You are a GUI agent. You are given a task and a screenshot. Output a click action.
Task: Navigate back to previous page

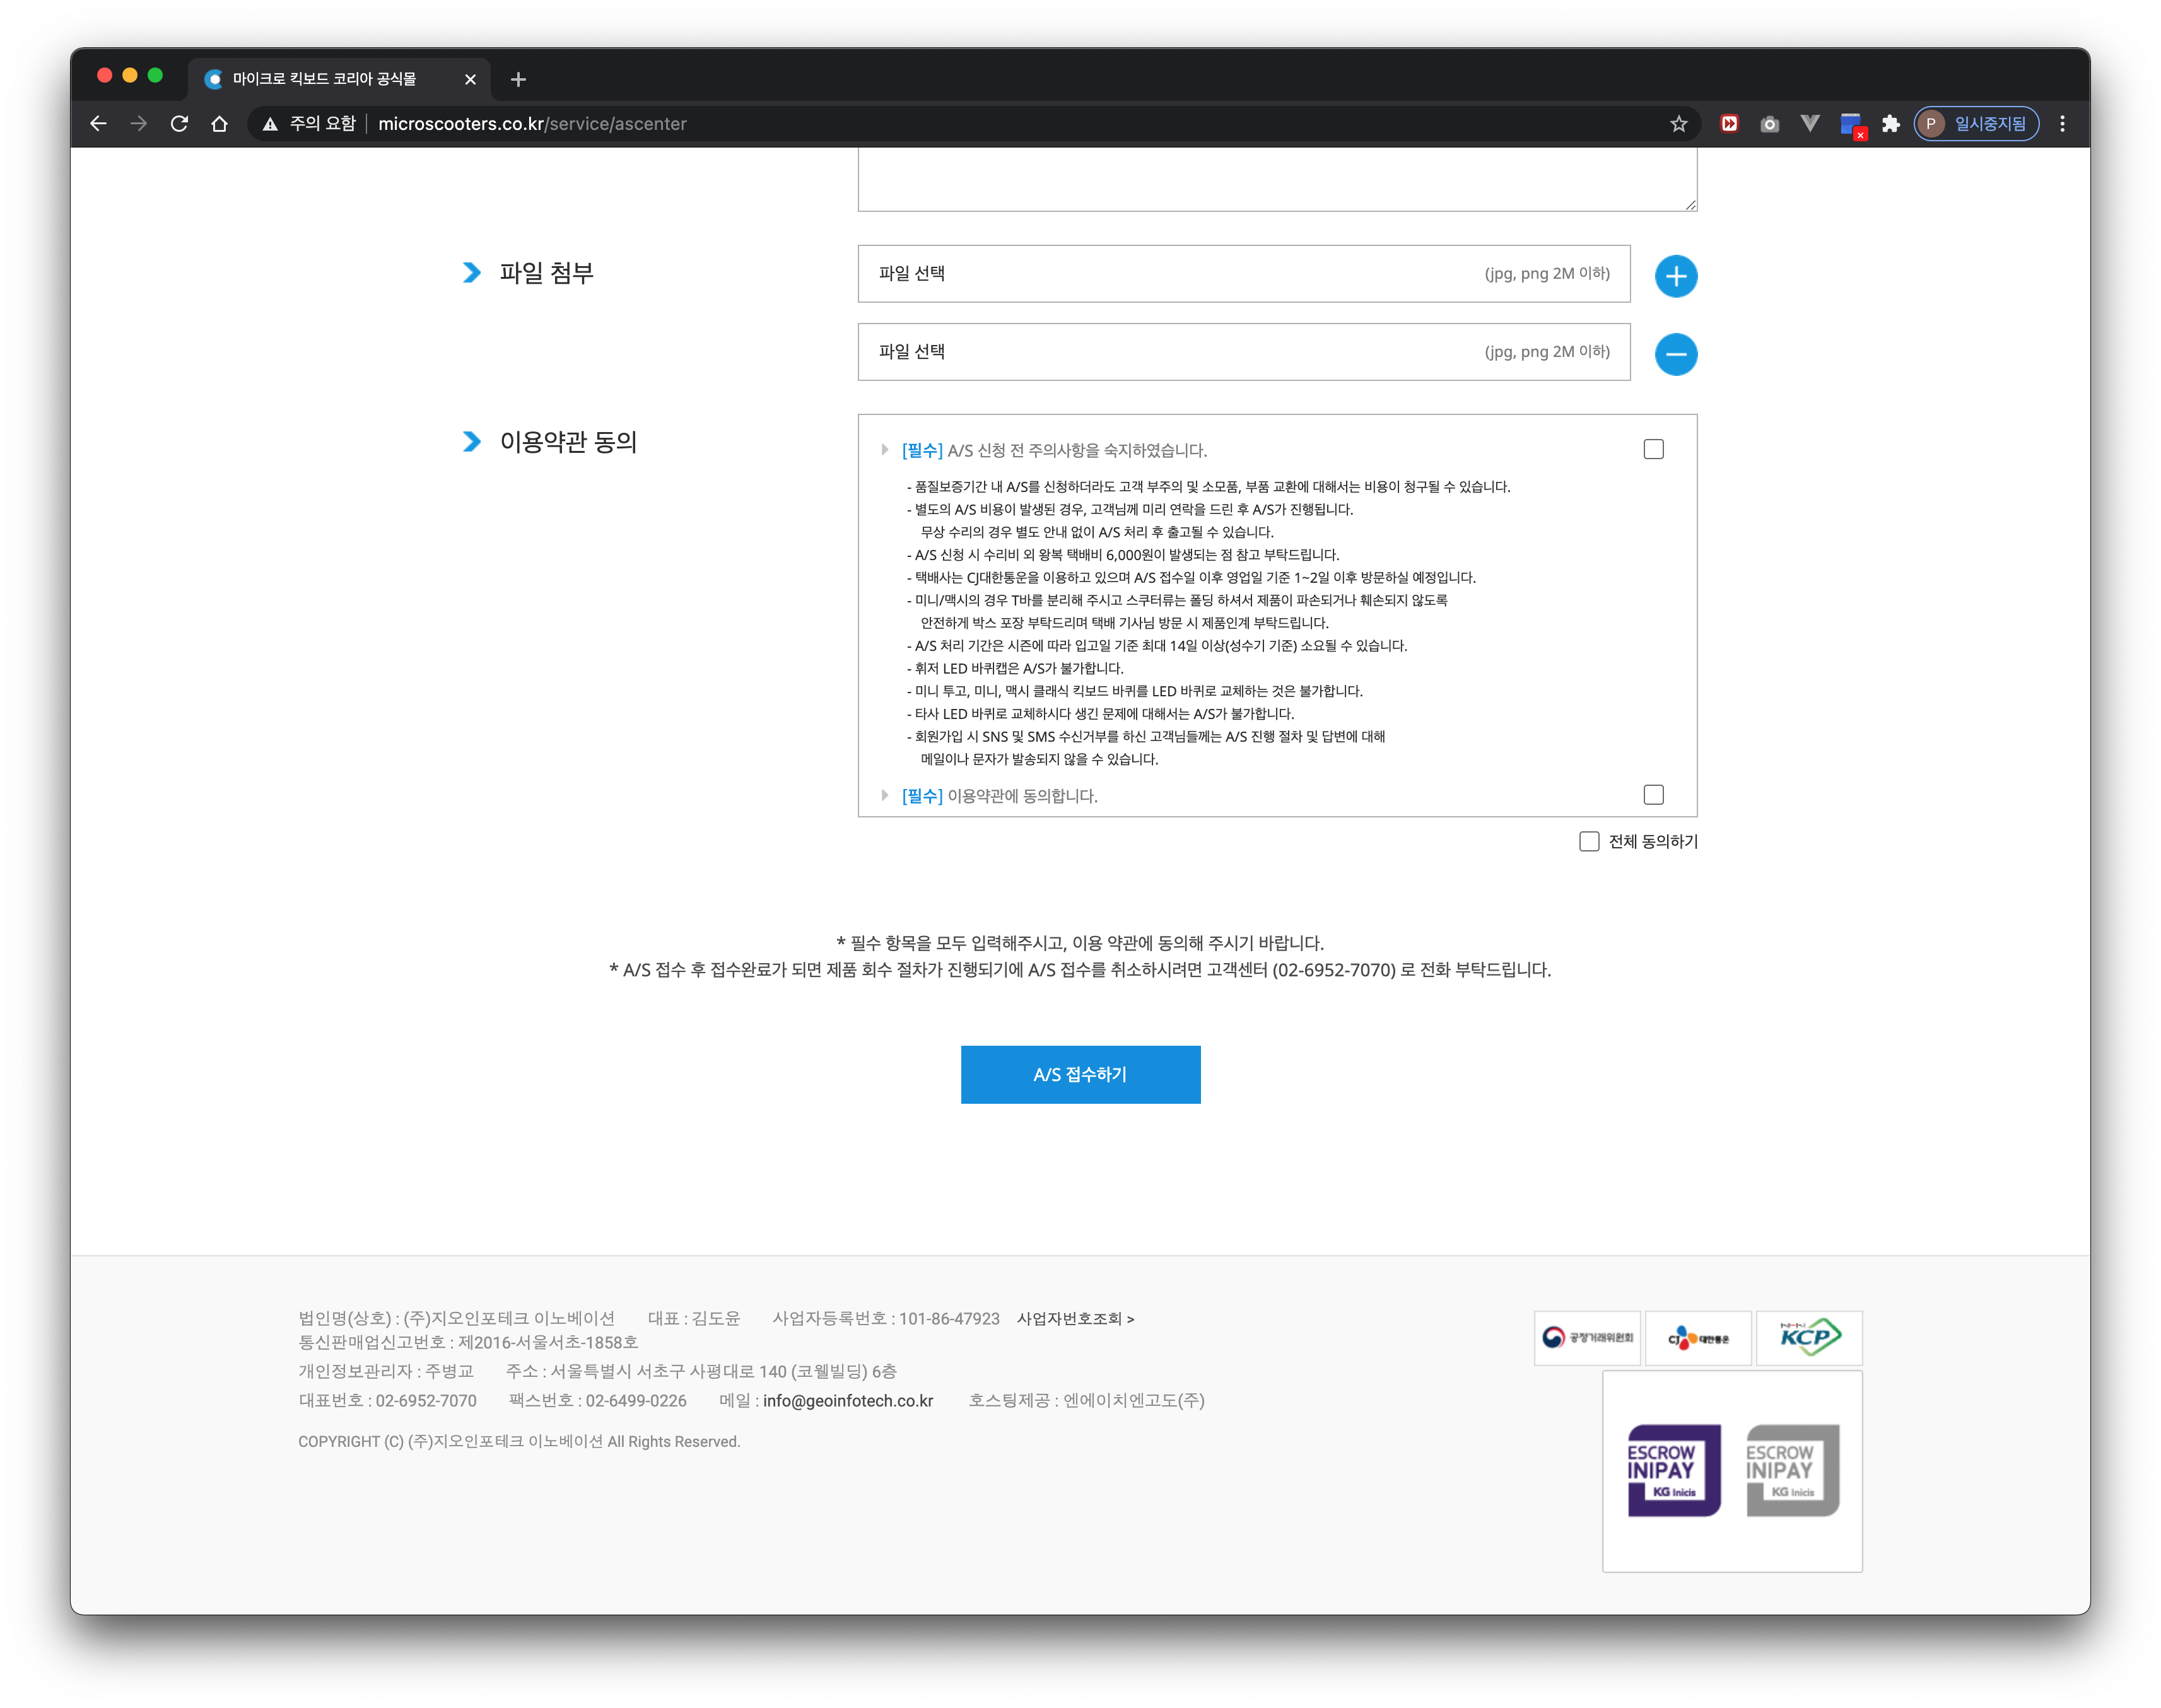click(98, 124)
